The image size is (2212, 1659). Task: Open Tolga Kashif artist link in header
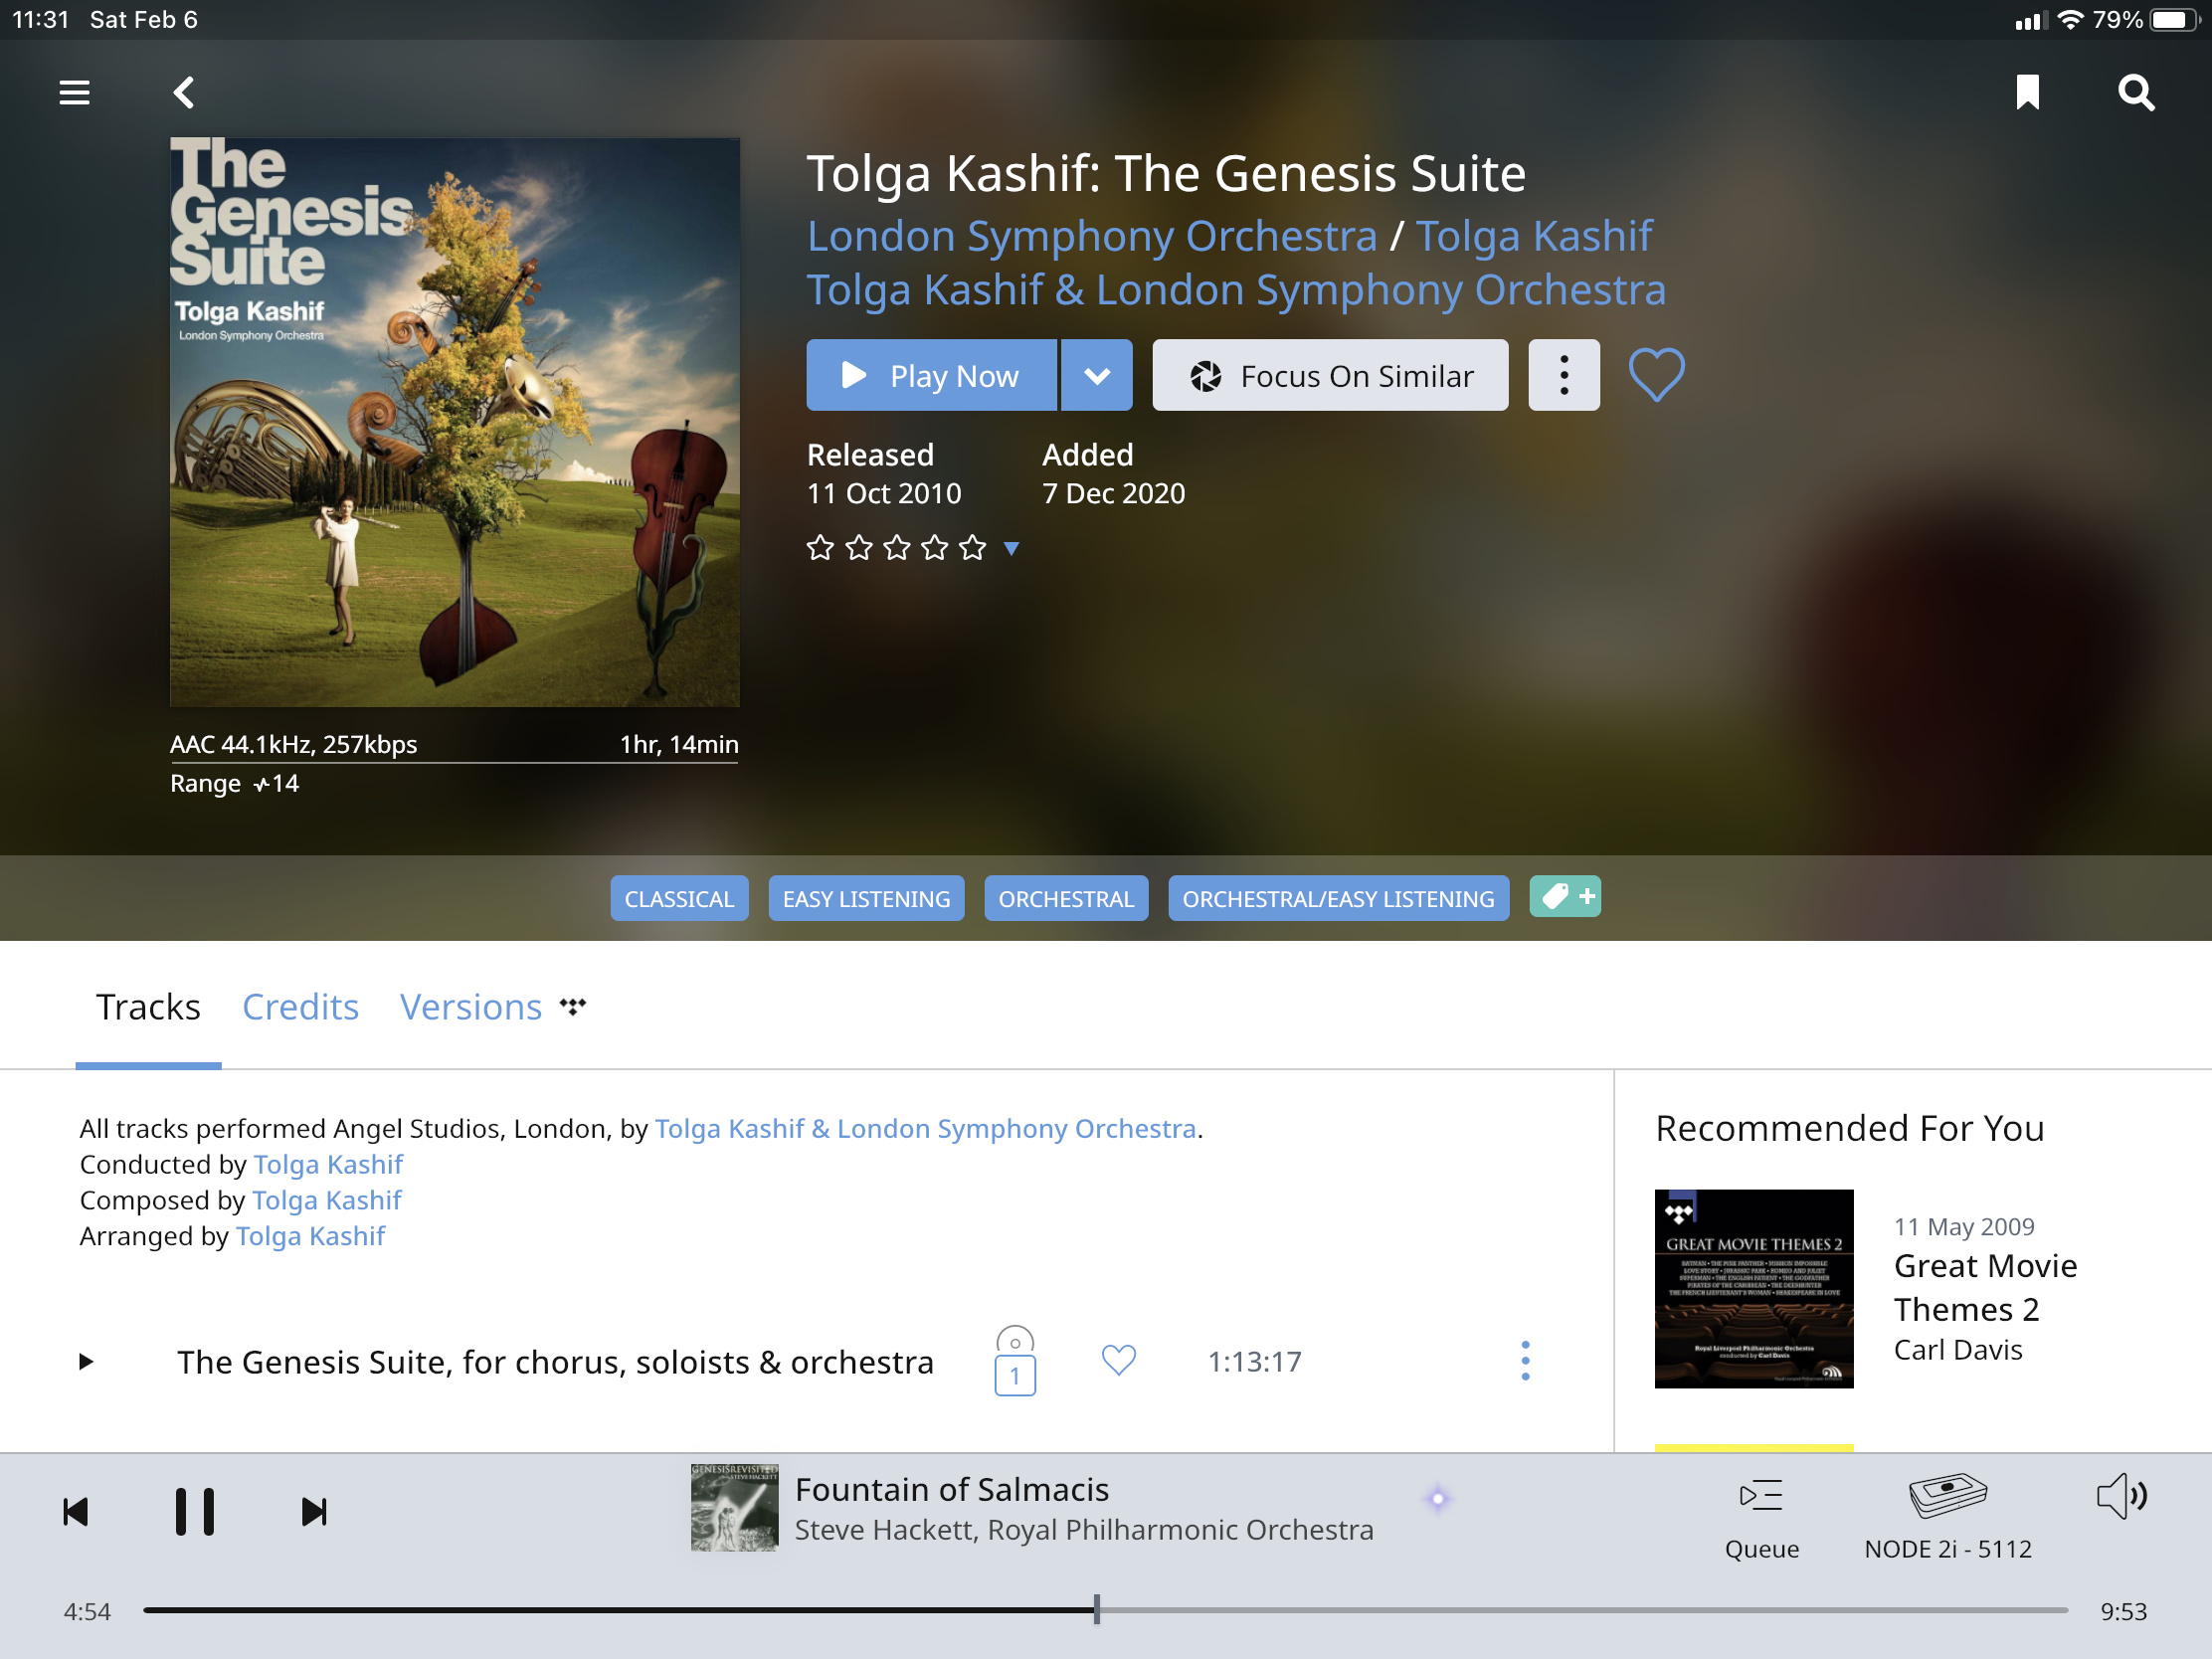(x=1534, y=236)
